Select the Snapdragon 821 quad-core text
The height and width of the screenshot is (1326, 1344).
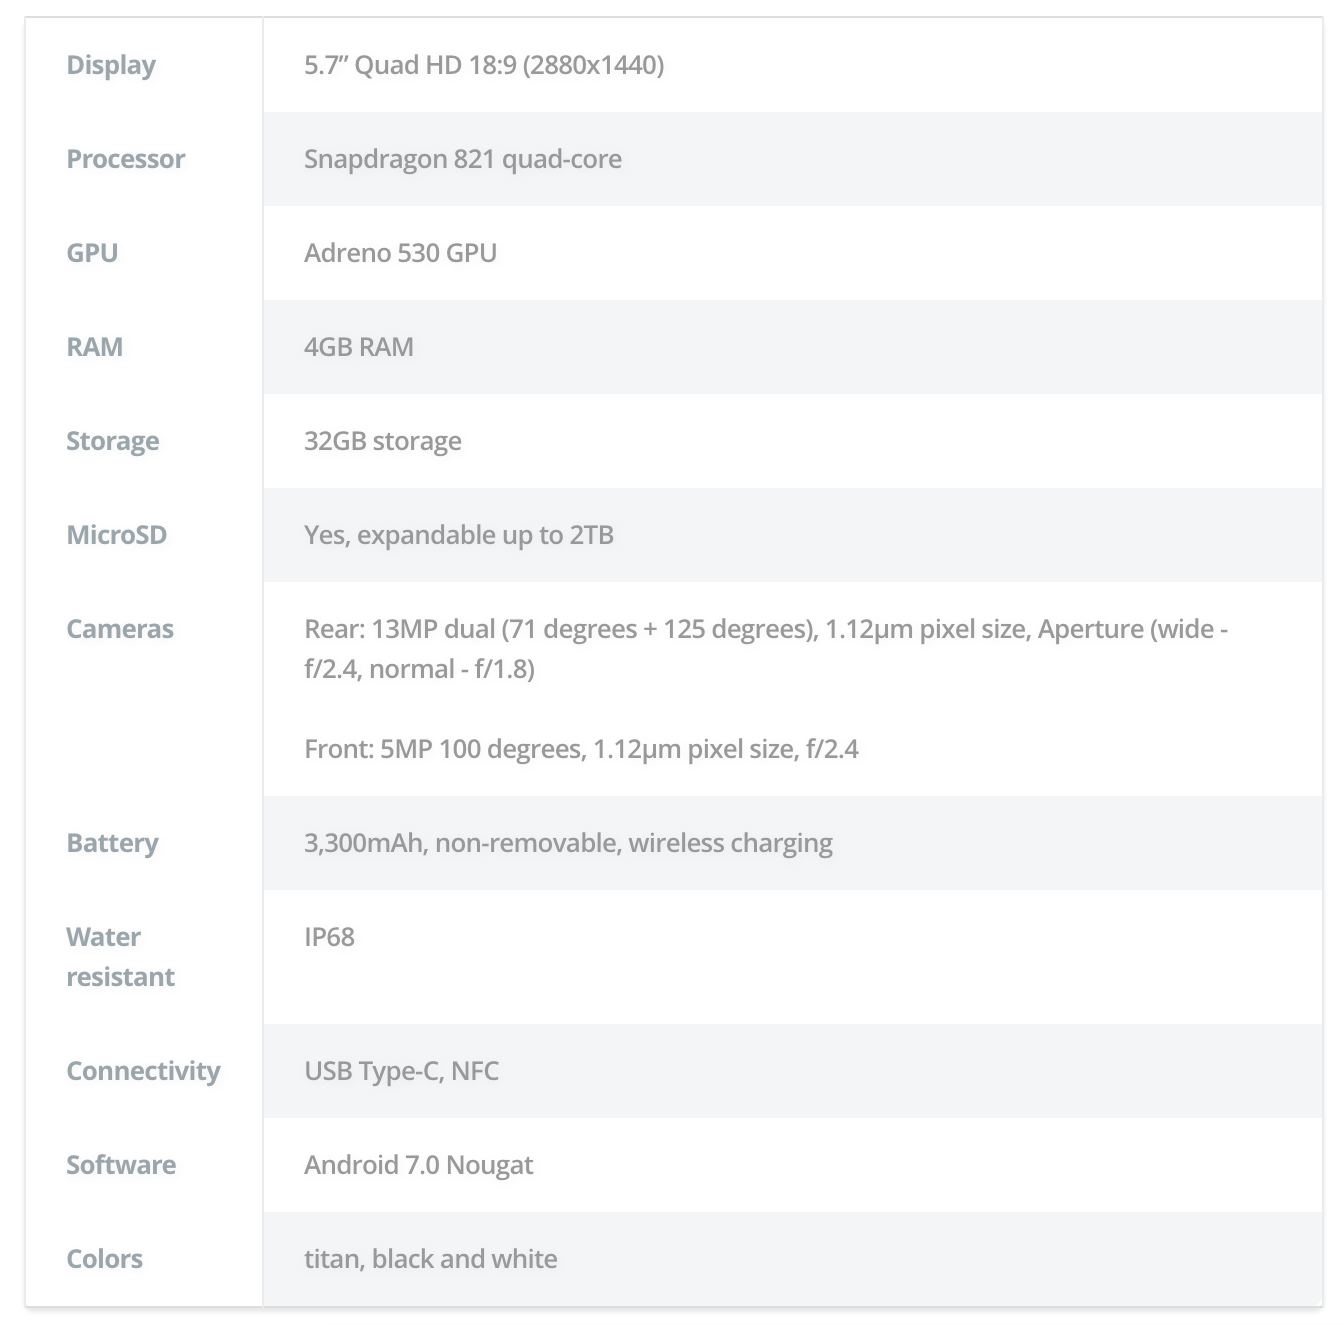[x=463, y=159]
